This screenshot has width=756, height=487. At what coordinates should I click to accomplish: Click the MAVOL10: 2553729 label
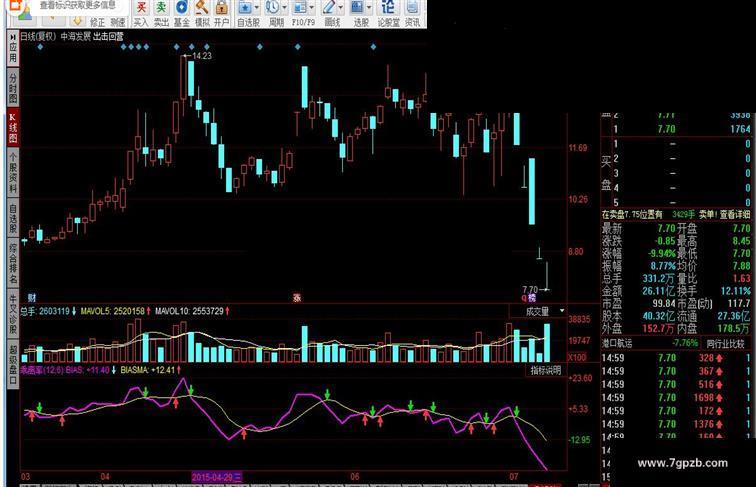click(x=189, y=311)
